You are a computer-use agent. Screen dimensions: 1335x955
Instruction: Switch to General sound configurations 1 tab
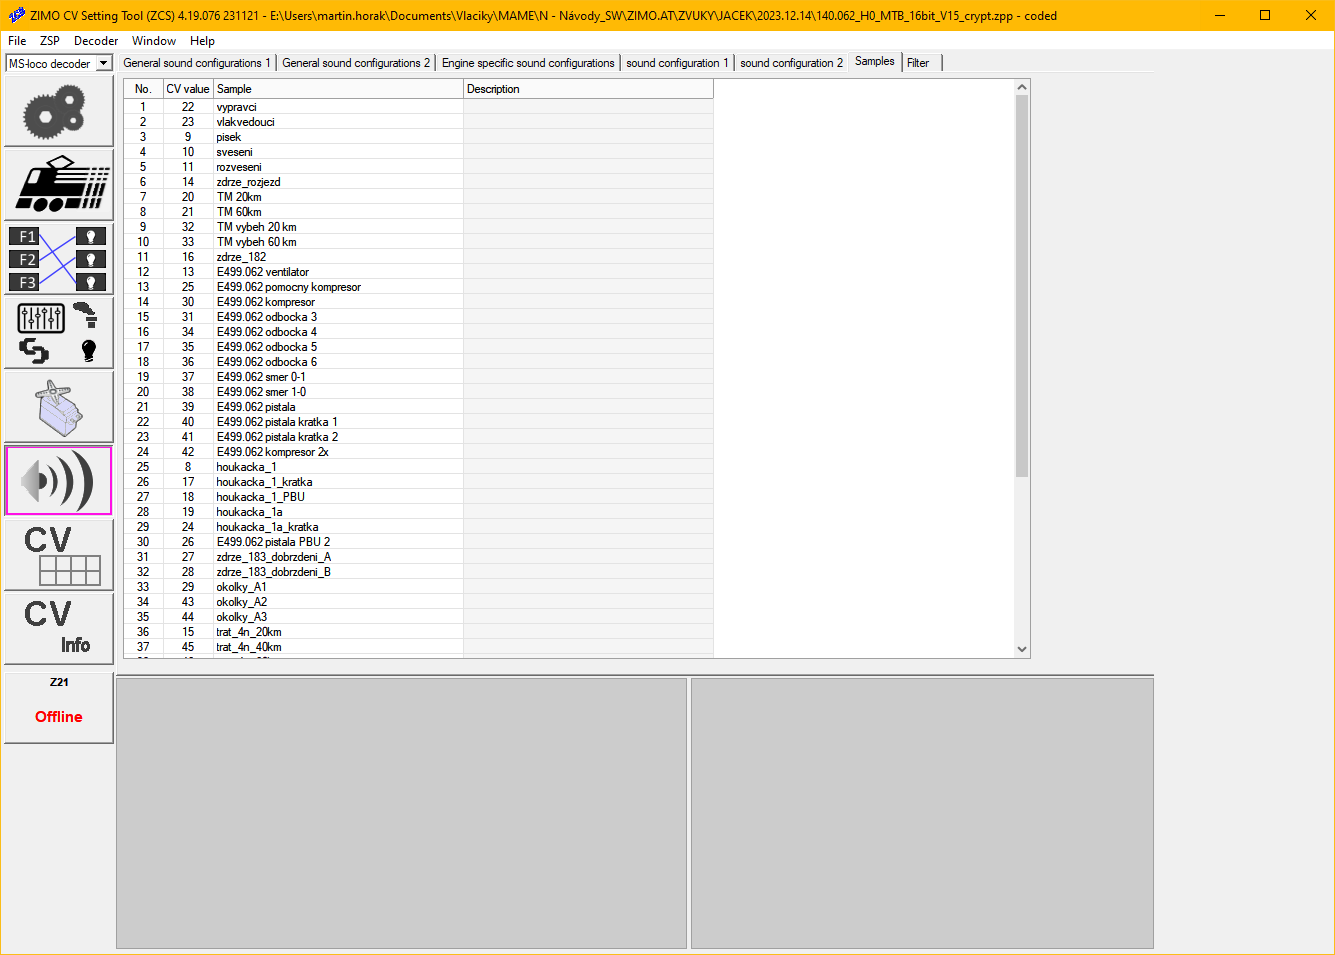(x=197, y=63)
